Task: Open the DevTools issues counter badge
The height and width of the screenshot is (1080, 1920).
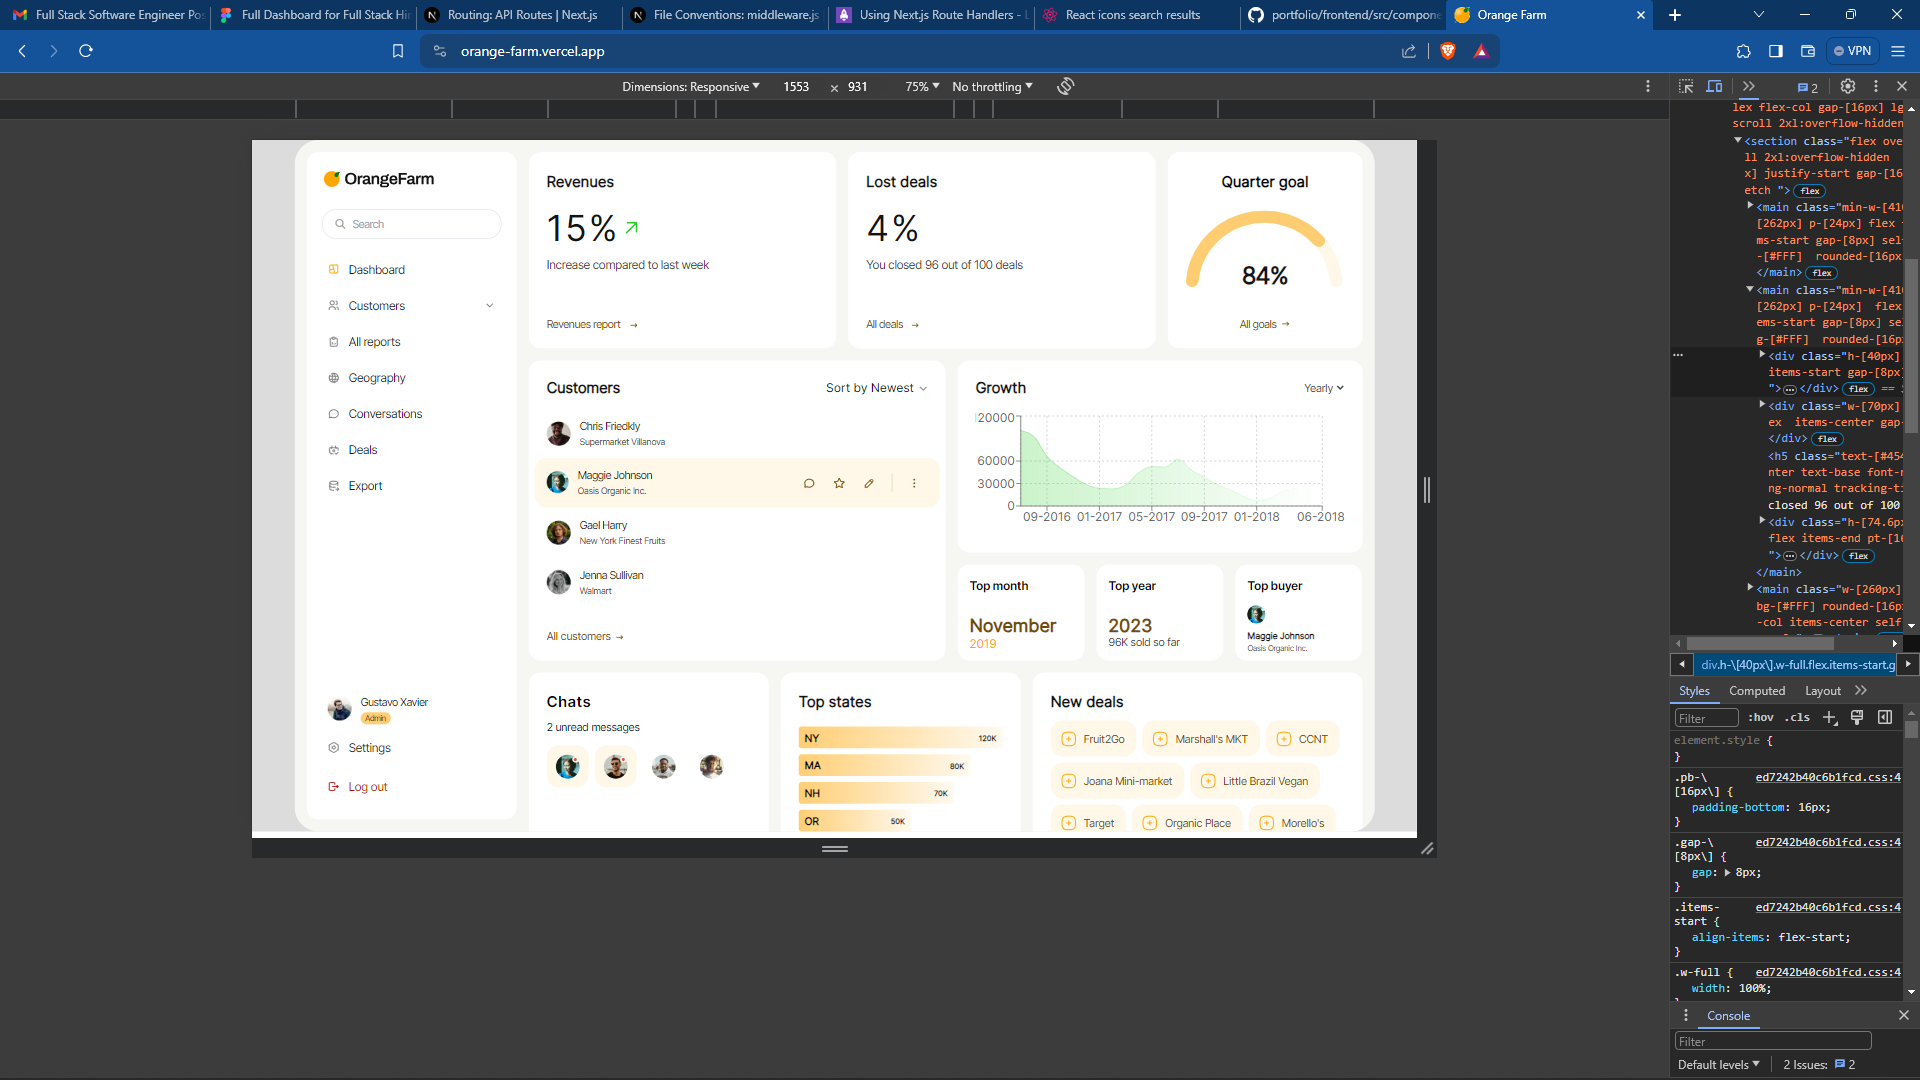Action: click(x=1808, y=87)
